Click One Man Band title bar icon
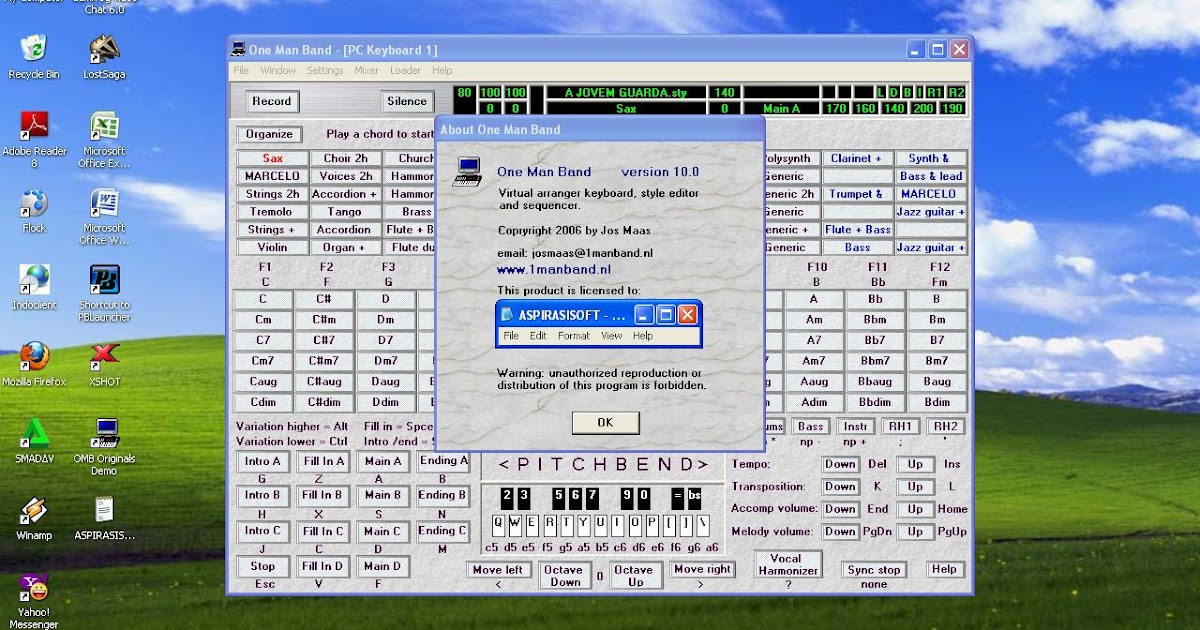The height and width of the screenshot is (630, 1200). [x=238, y=49]
